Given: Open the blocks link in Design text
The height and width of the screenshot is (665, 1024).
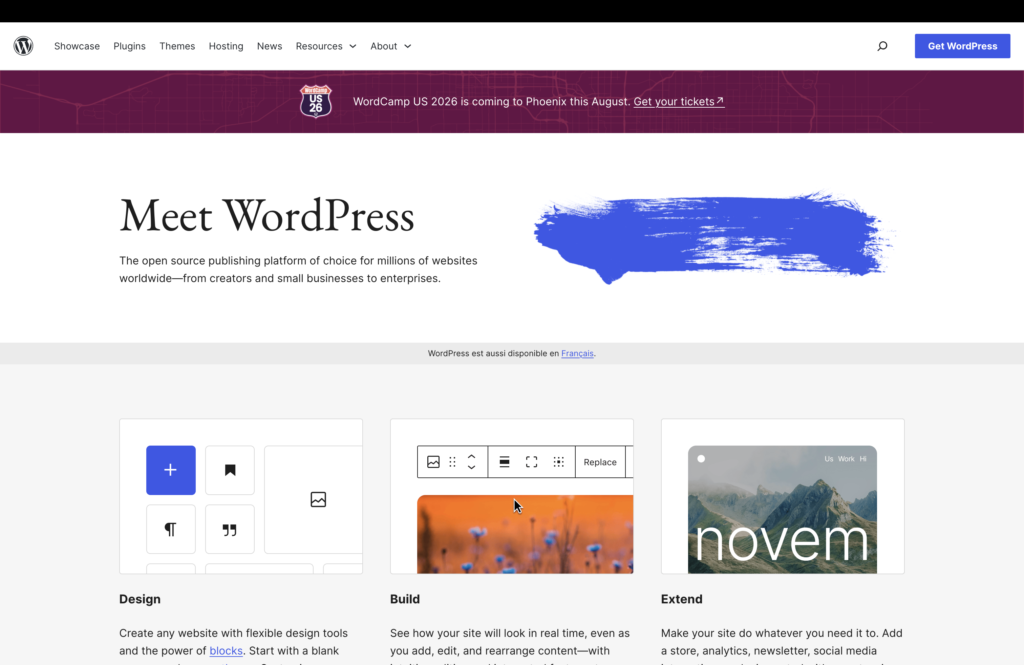Looking at the screenshot, I should tap(226, 651).
